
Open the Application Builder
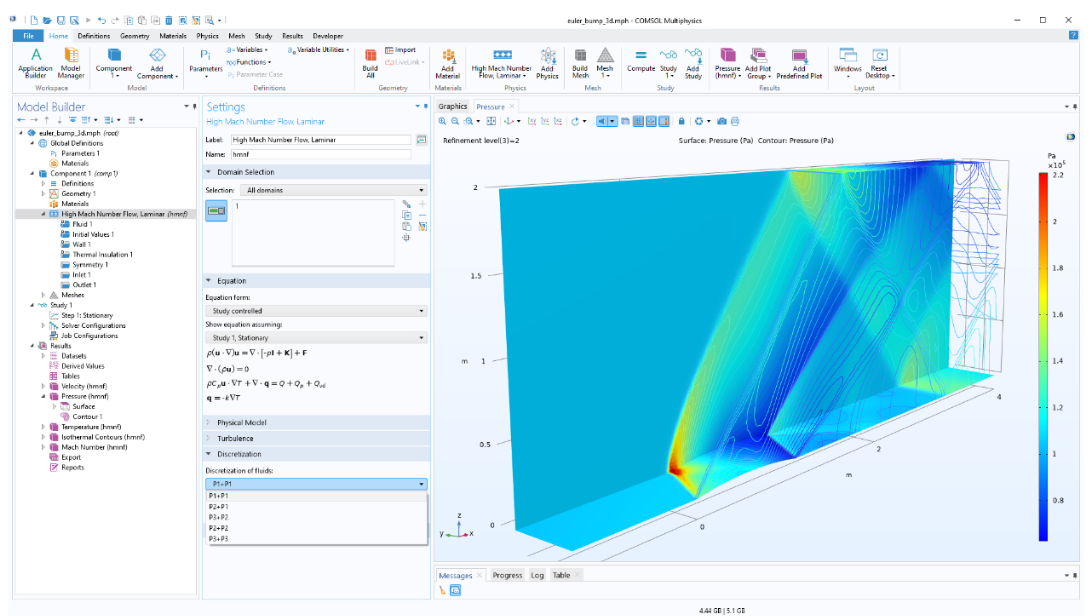(x=36, y=63)
